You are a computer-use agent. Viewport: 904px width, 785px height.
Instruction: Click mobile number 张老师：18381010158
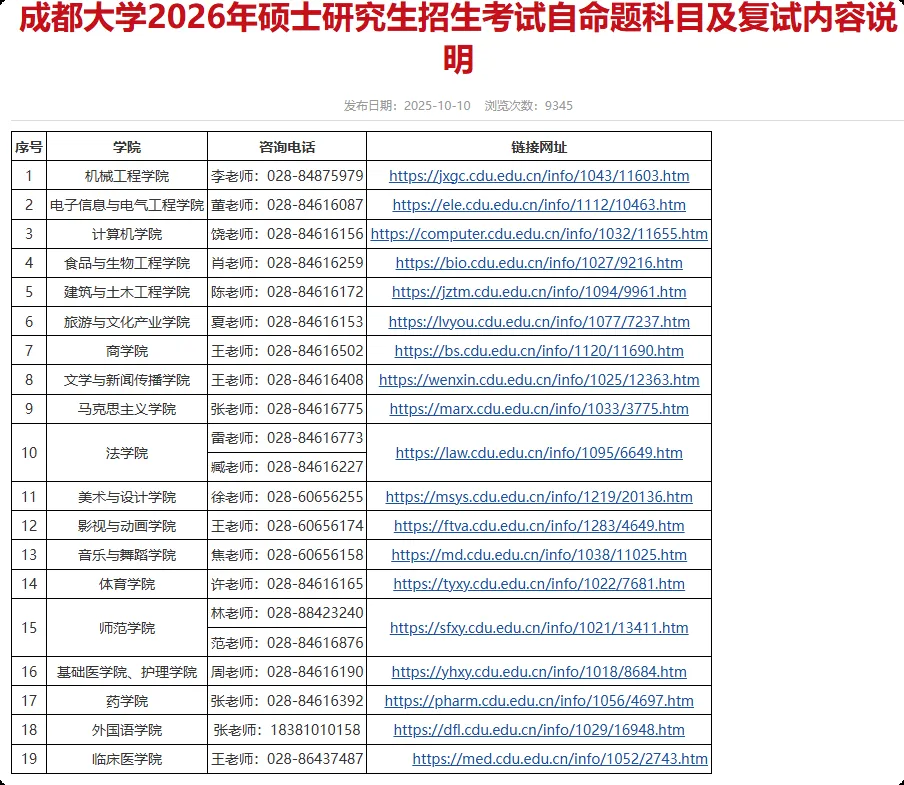(x=287, y=730)
